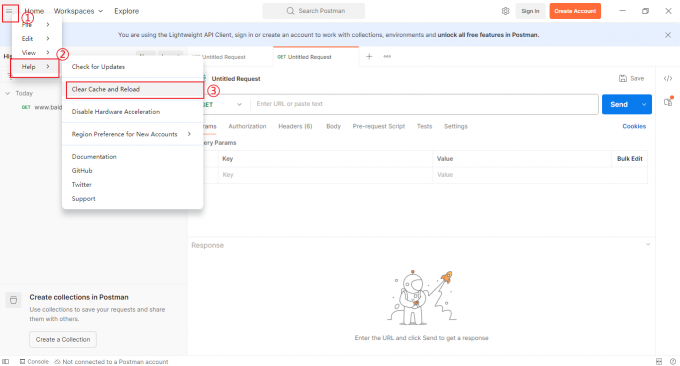Viewport: 680px width, 366px height.
Task: Open the Cookies link
Action: (634, 126)
